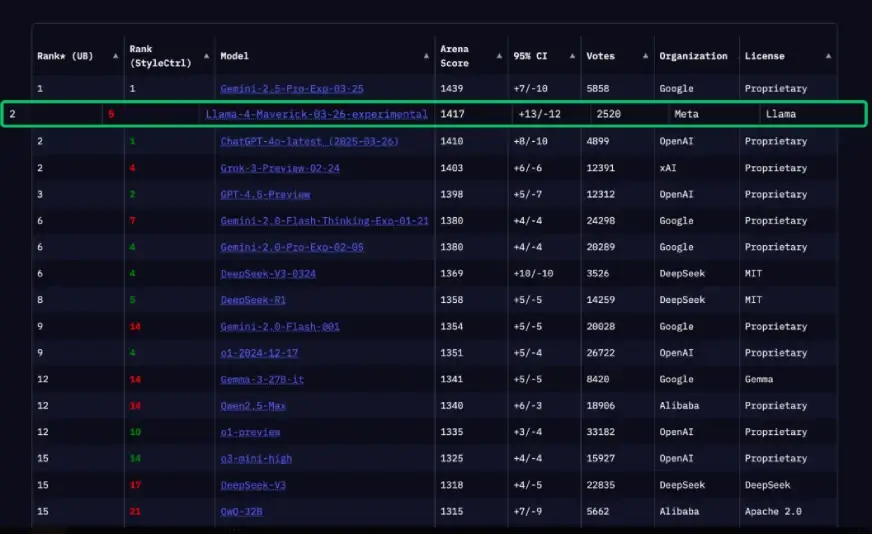Click the 95% CI column sort arrows
Viewport: 872px width, 534px height.
(573, 56)
